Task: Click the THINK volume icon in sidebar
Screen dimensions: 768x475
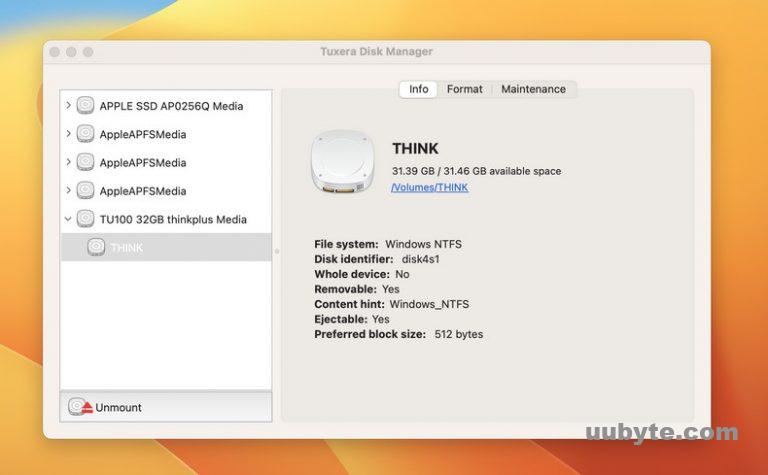Action: 96,247
